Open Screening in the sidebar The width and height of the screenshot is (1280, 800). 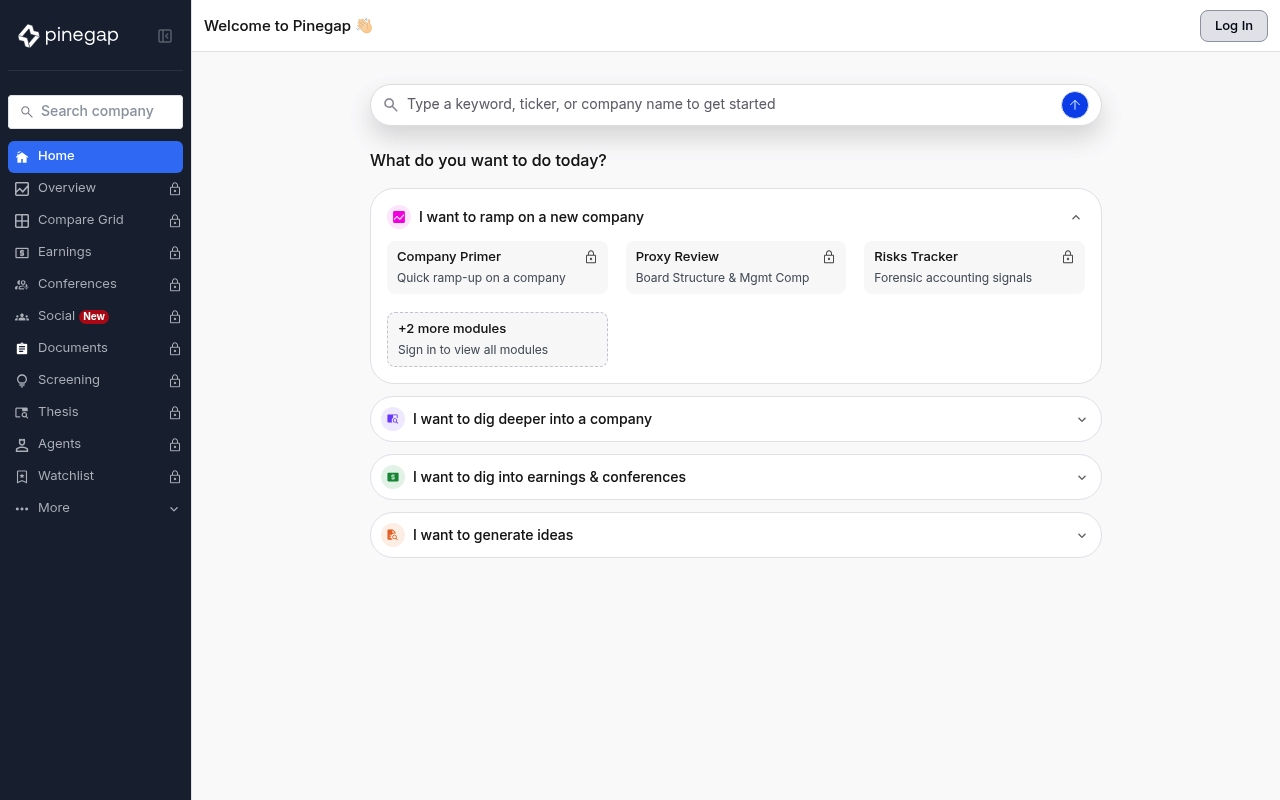point(95,381)
